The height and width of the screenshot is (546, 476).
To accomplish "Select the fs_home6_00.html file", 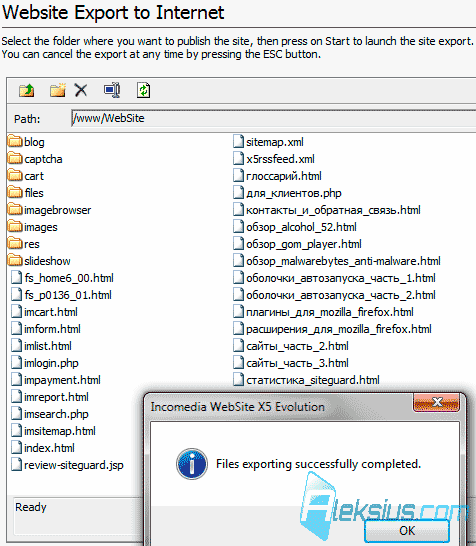I will tap(62, 278).
